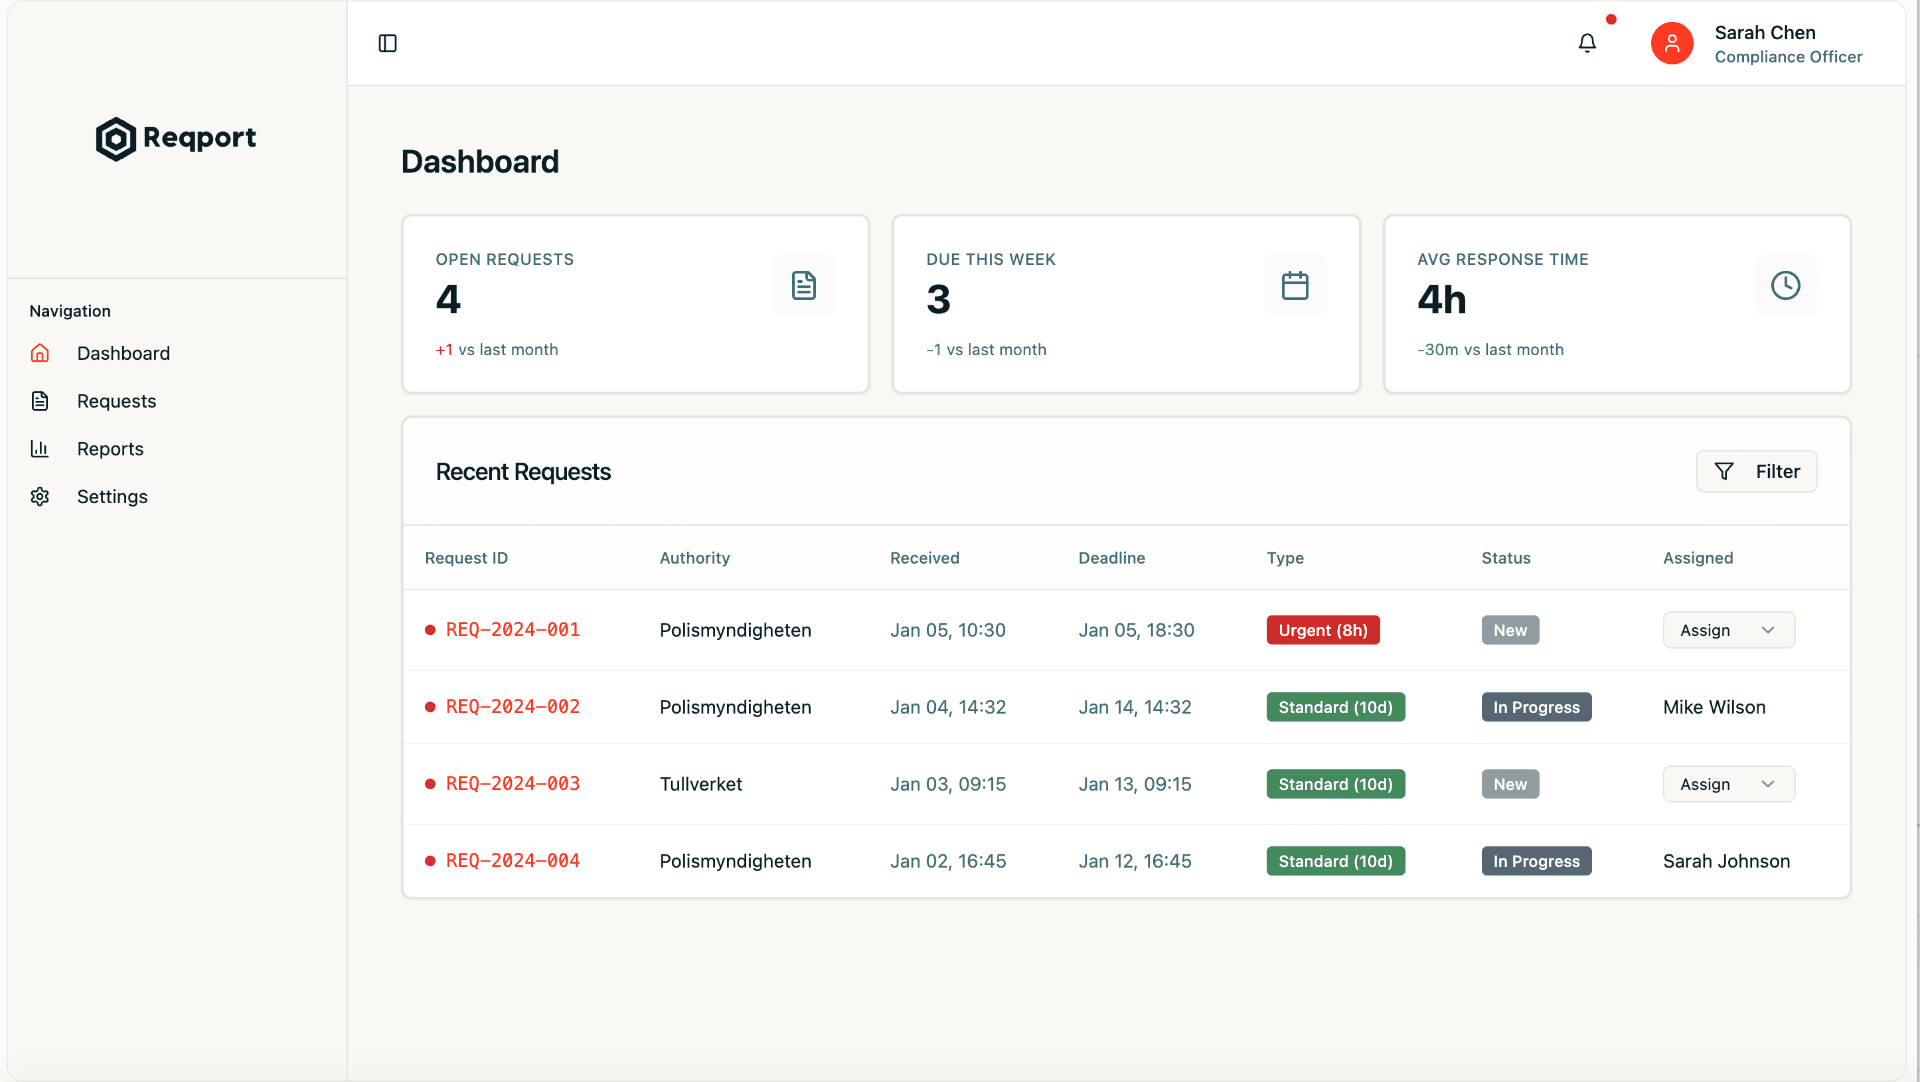This screenshot has width=1920, height=1082.
Task: Click the red dot beside REQ-2024-001
Action: tap(430, 630)
